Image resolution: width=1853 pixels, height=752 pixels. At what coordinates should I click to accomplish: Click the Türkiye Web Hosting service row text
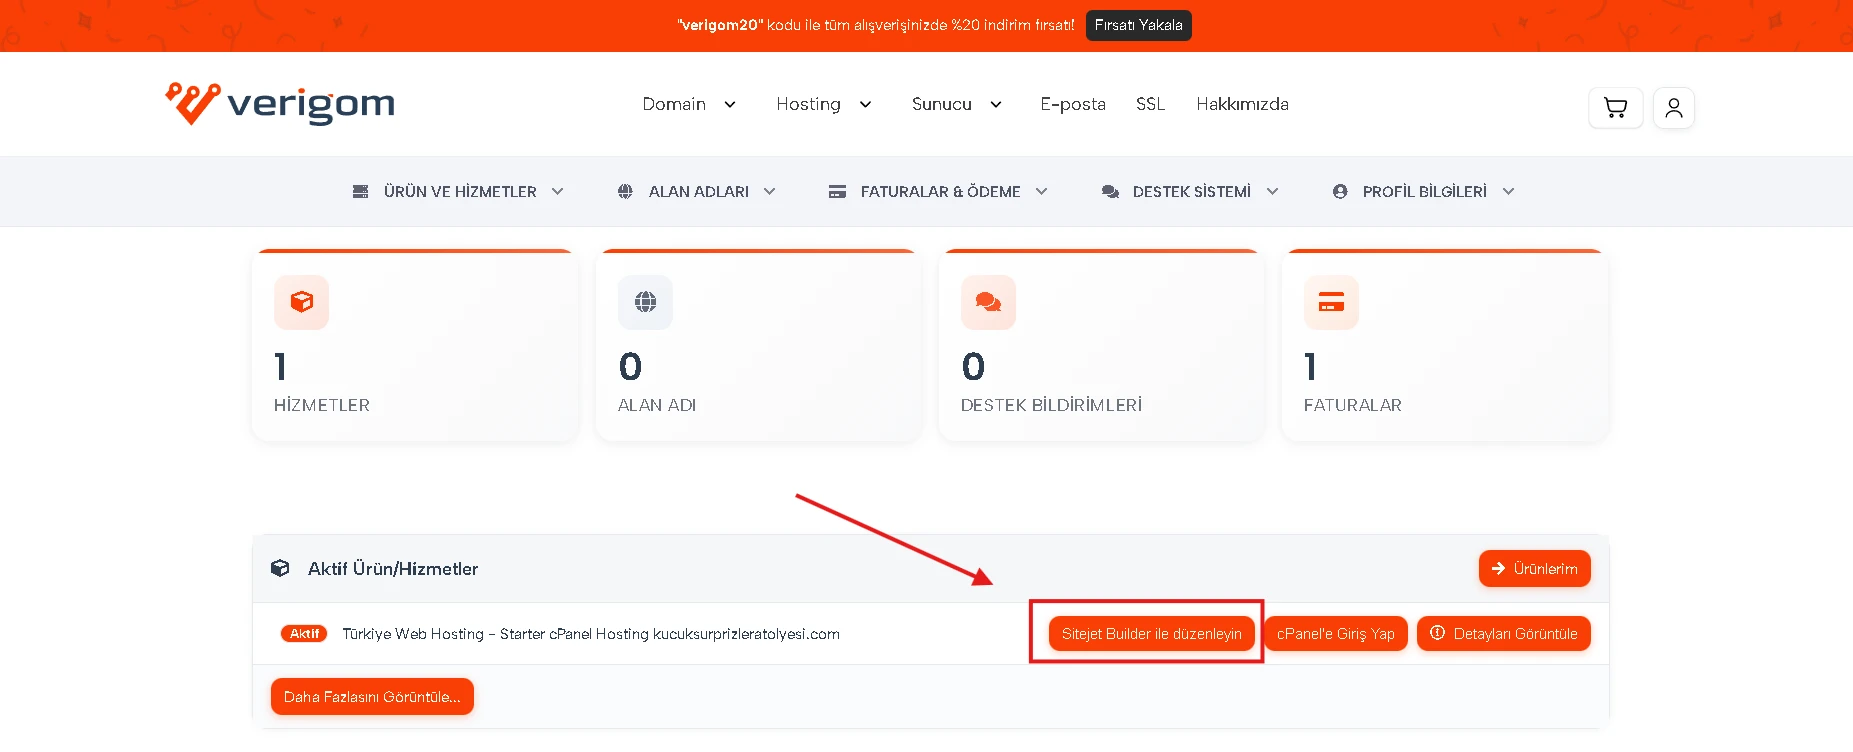(x=591, y=634)
